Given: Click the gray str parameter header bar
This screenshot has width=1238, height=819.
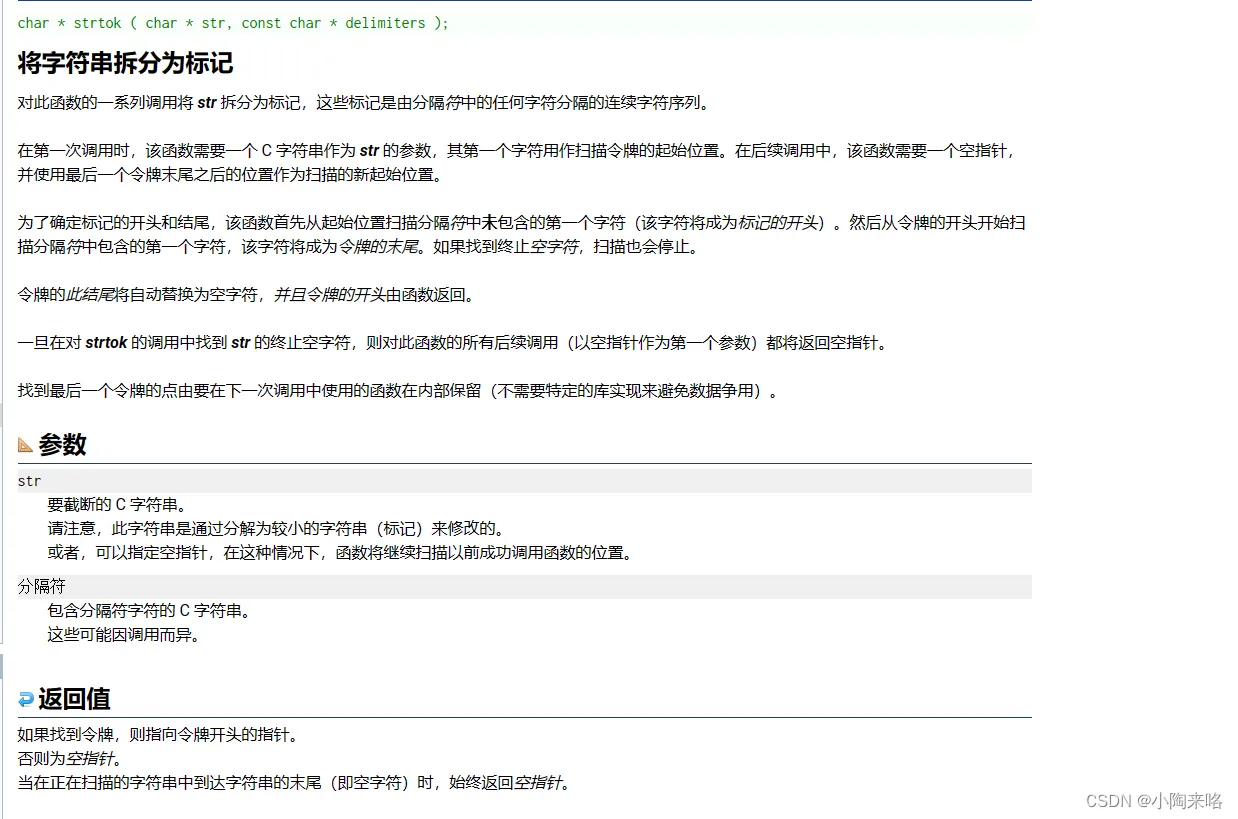Looking at the screenshot, I should pos(520,481).
